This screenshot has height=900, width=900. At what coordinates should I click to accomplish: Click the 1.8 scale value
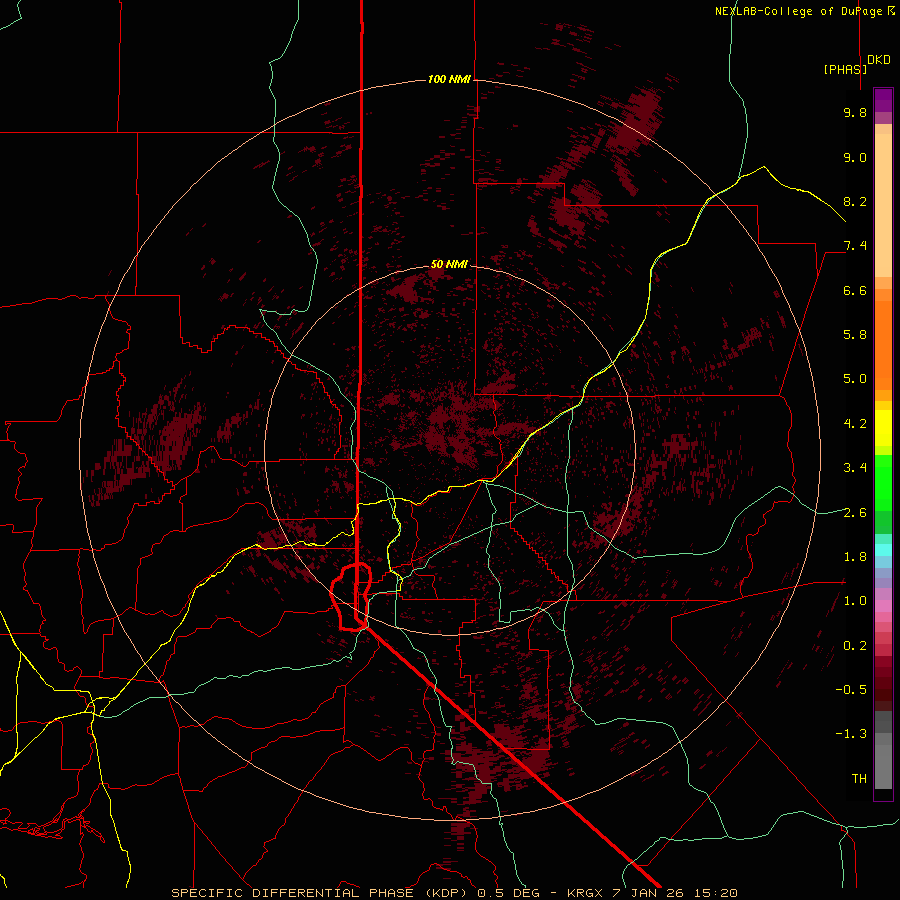pos(855,557)
